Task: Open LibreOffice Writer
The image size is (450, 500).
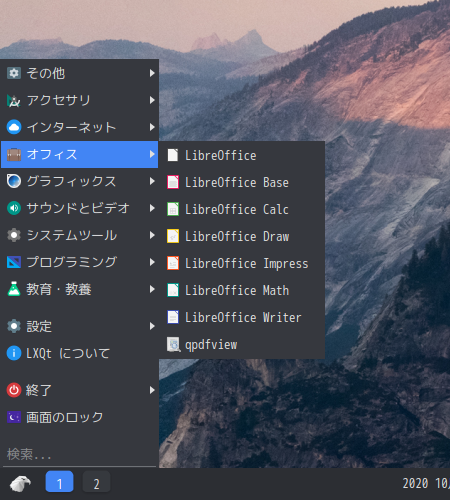Action: pos(242,317)
